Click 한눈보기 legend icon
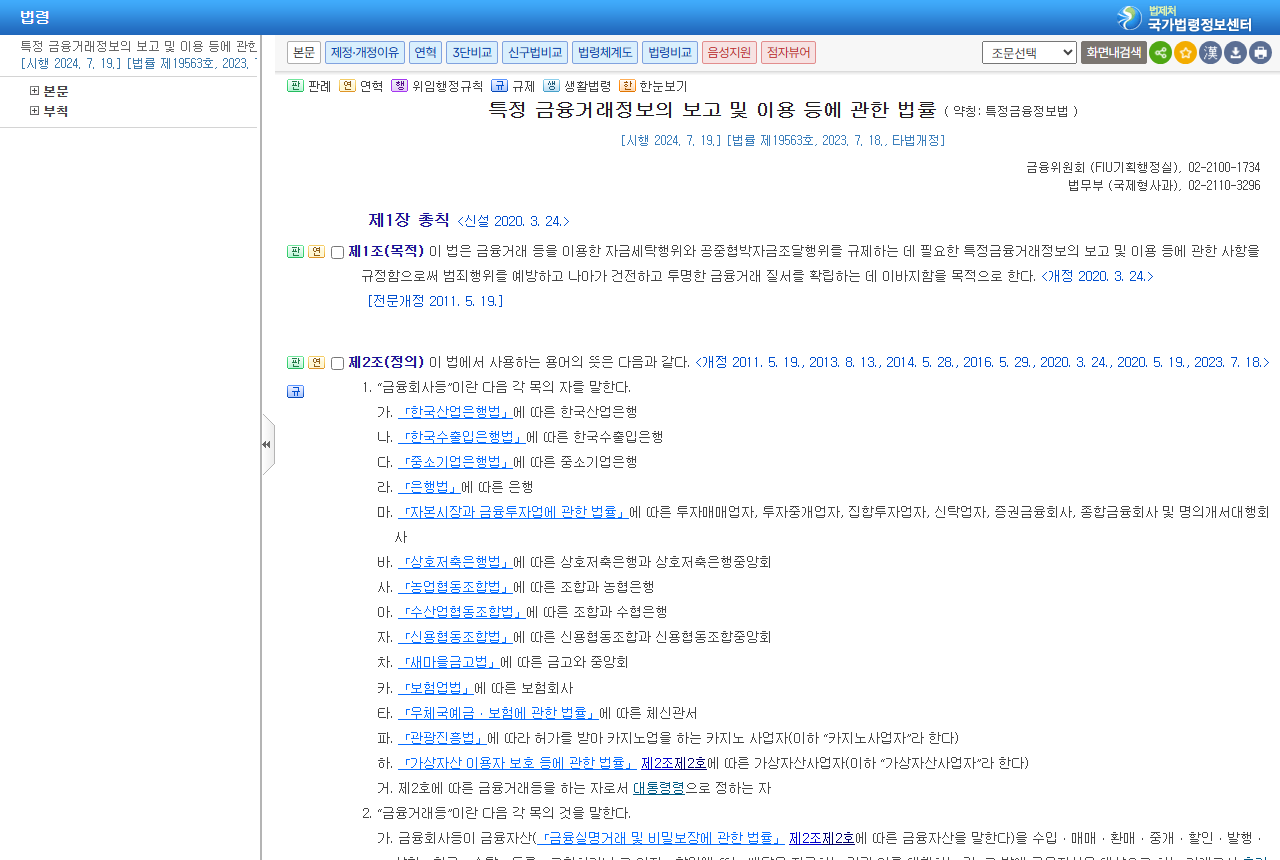Screen dimensions: 1280x860 point(627,86)
